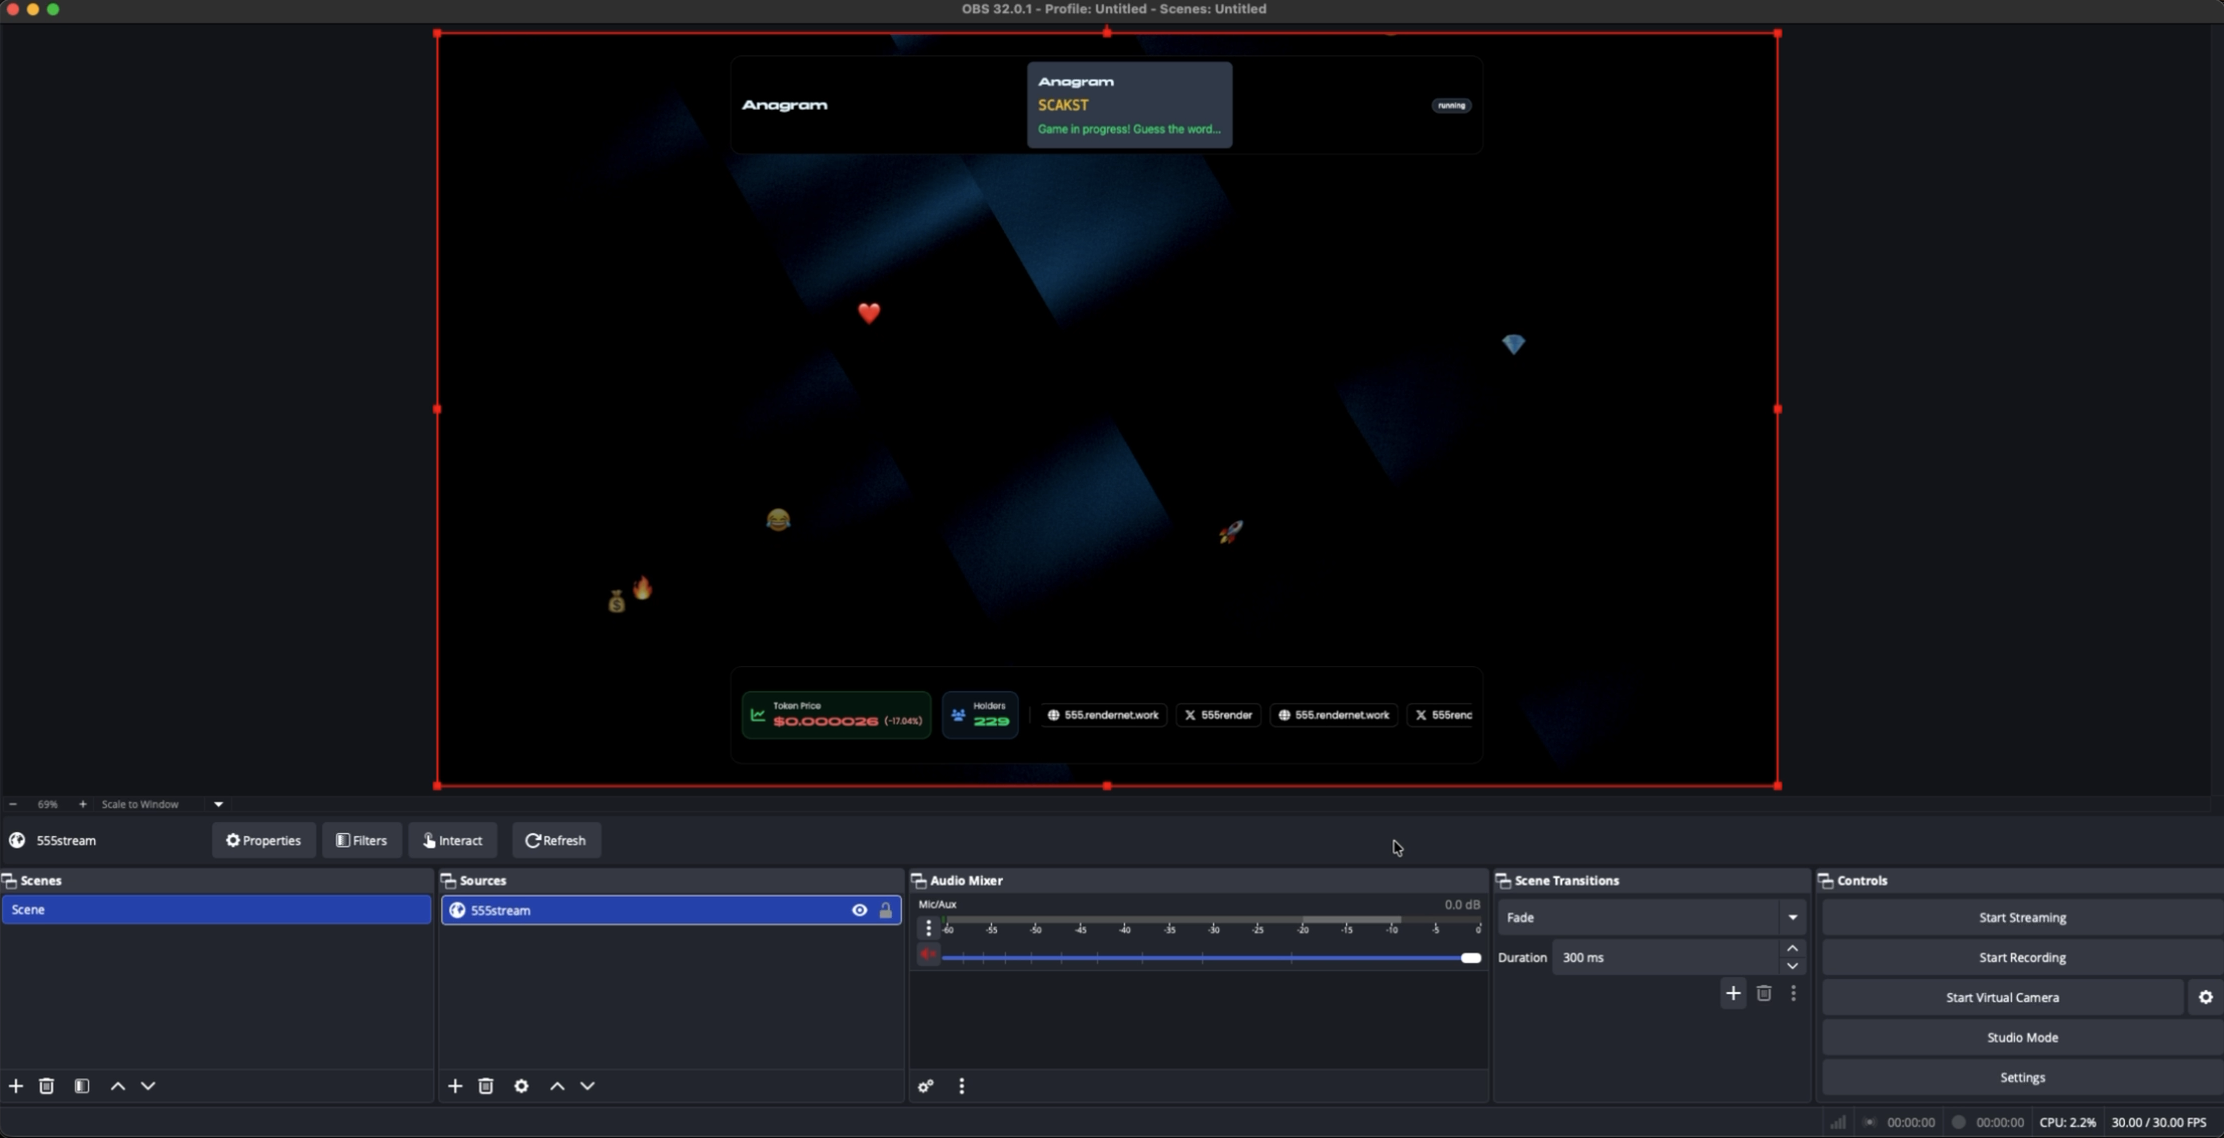
Task: Open advanced audio properties gears icon
Action: tap(926, 1086)
